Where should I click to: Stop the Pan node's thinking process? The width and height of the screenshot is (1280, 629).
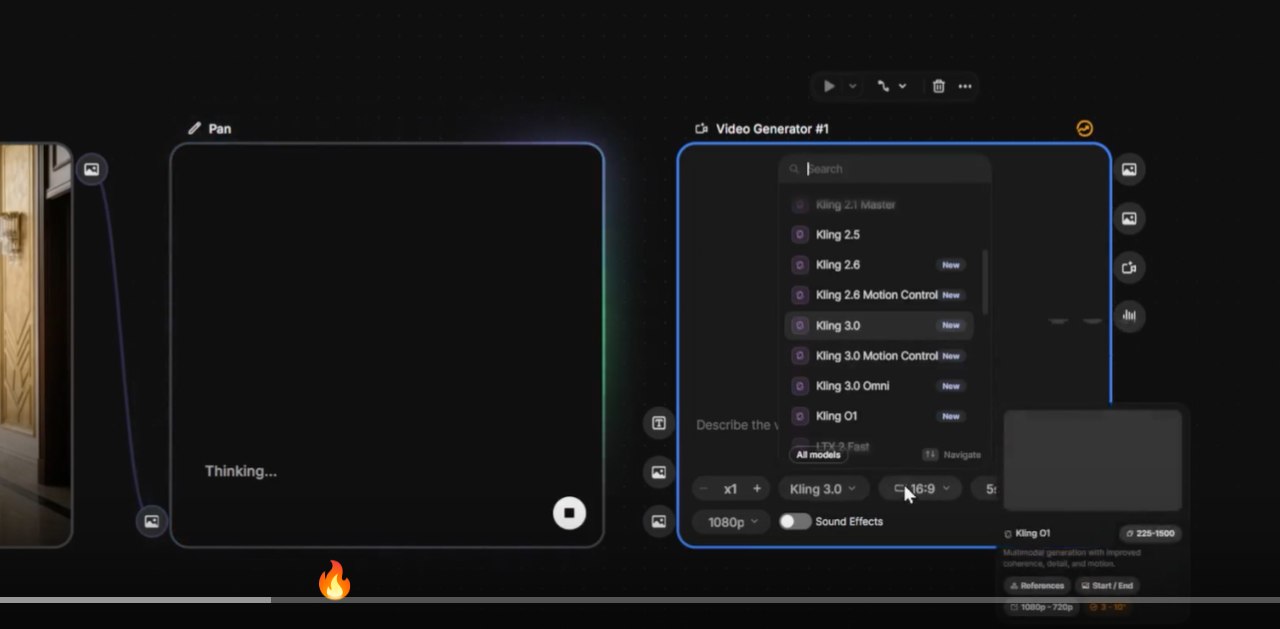click(x=569, y=513)
